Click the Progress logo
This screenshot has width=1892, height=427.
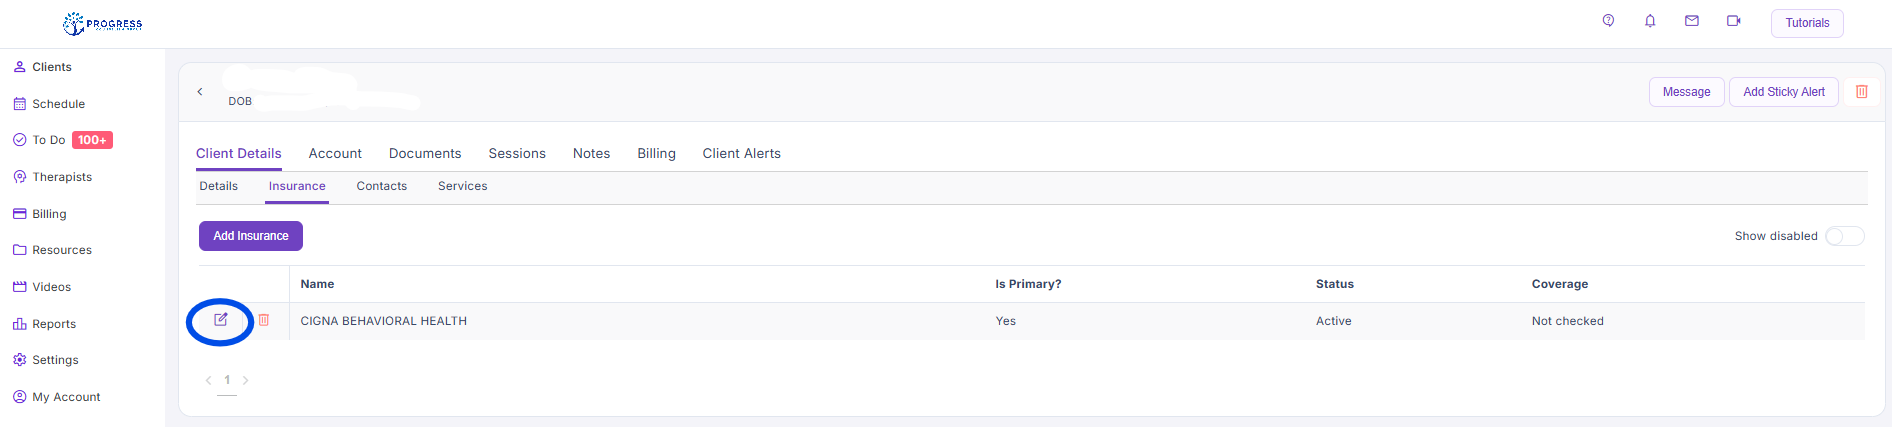click(x=103, y=24)
